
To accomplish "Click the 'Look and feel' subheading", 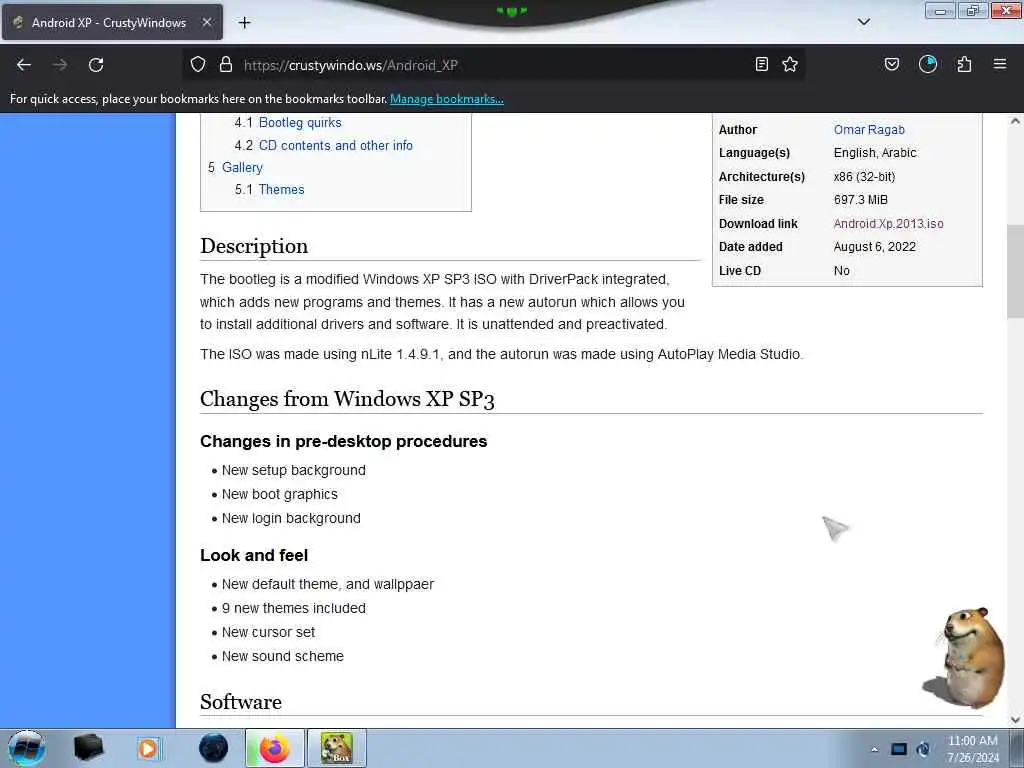I will 254,555.
